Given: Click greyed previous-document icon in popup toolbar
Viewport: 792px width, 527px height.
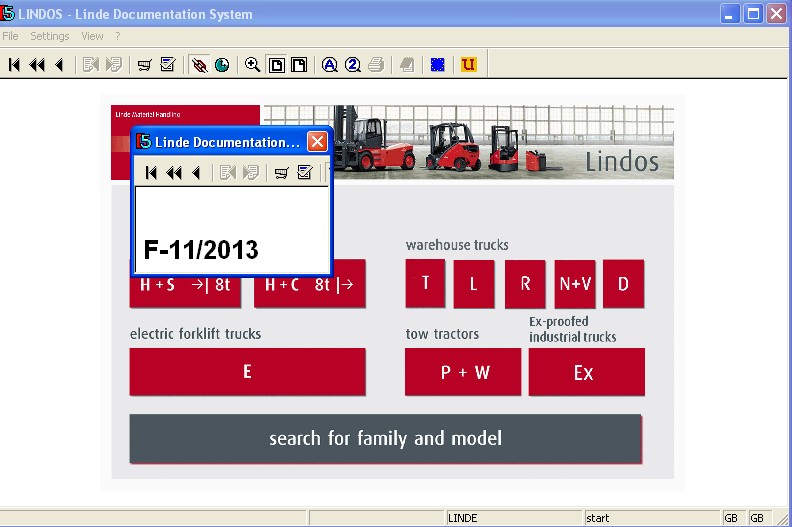Looking at the screenshot, I should pyautogui.click(x=227, y=173).
